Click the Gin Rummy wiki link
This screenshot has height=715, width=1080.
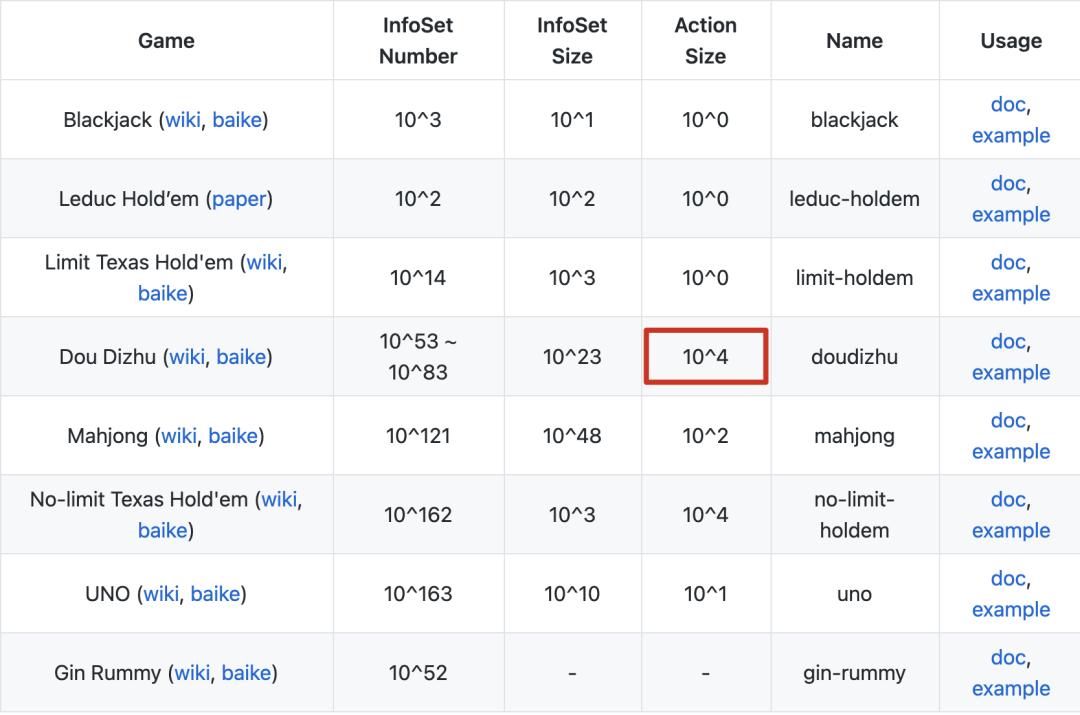click(x=192, y=673)
